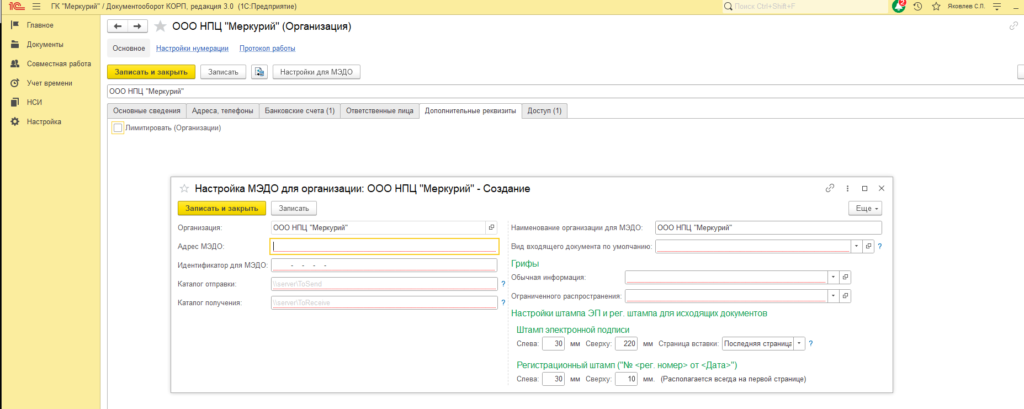Screen dimensions: 1024x409
Task: Click the report icon next to Записать
Action: coord(259,72)
